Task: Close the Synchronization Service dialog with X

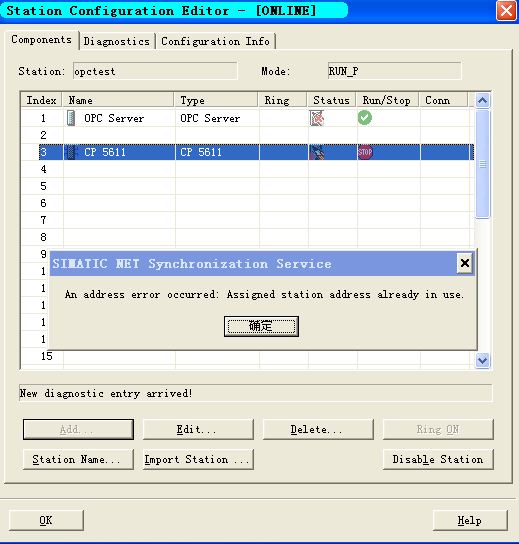Action: tap(465, 263)
